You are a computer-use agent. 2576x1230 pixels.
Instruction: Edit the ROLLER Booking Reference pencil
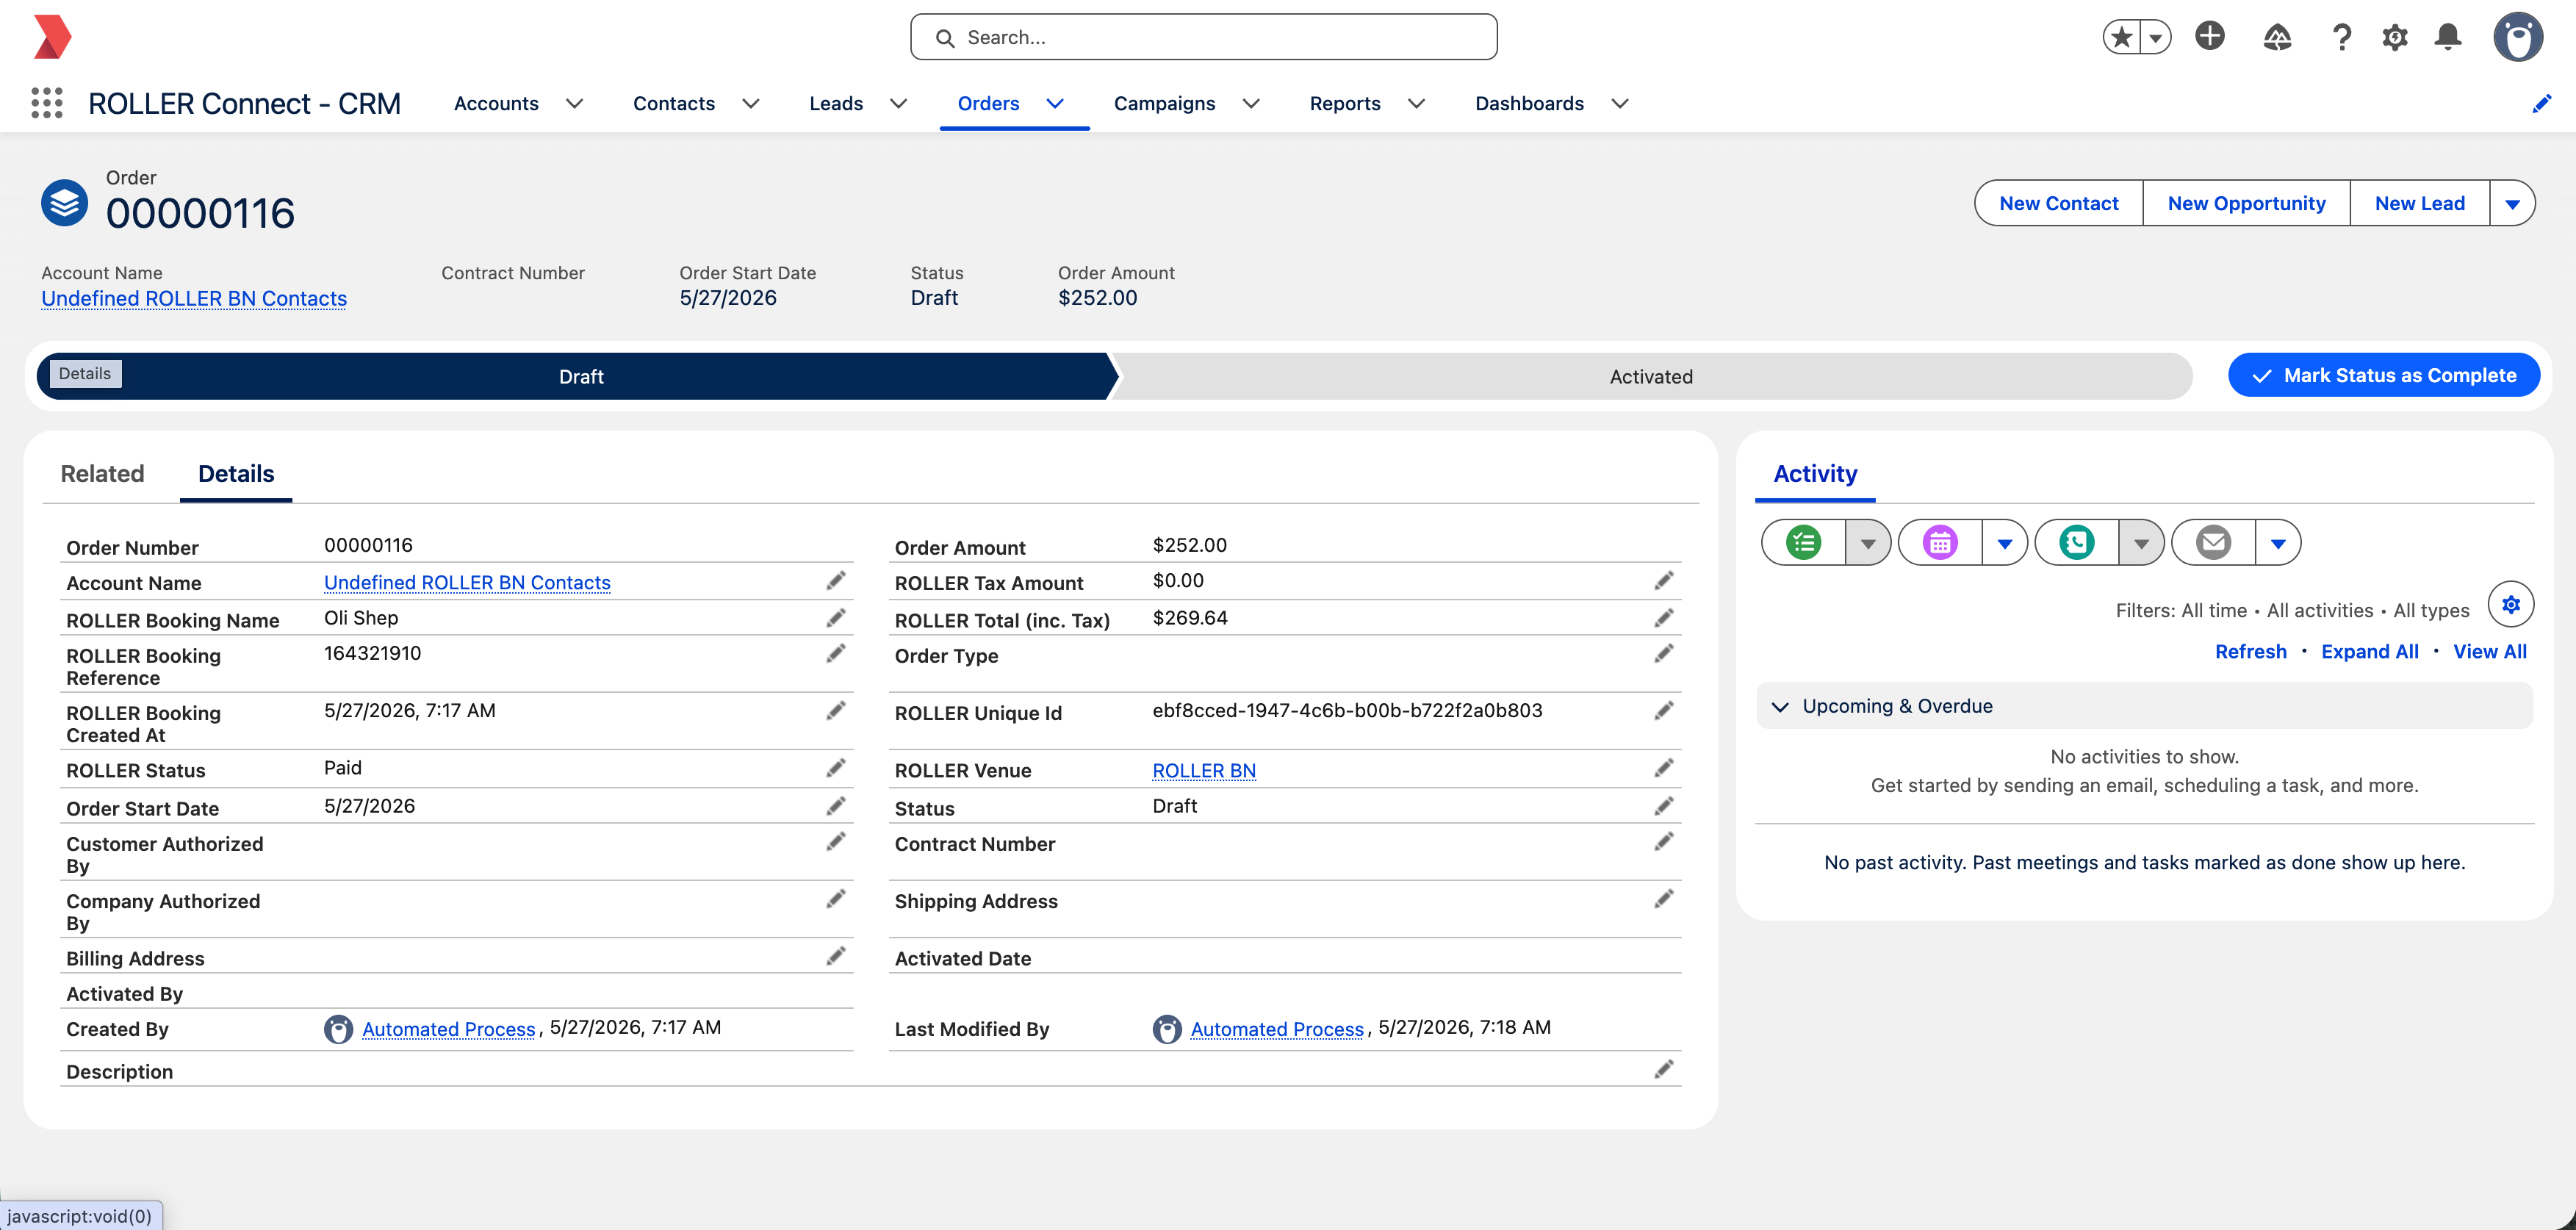click(836, 653)
